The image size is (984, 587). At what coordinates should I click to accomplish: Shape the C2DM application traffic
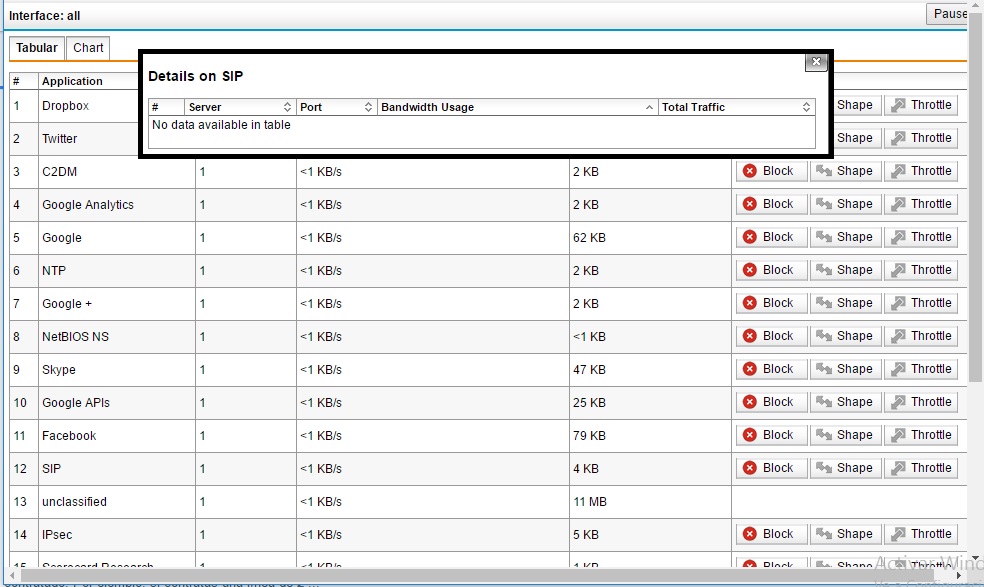coord(845,171)
